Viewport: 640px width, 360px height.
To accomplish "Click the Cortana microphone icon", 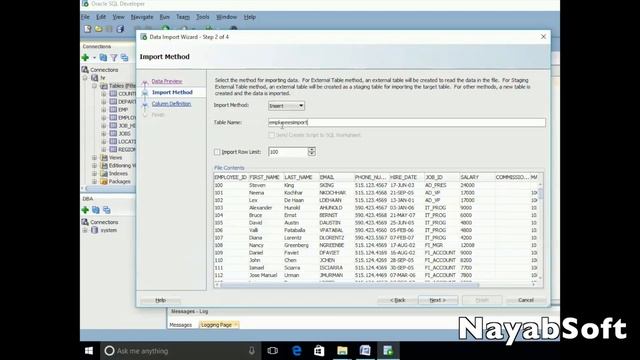I will pos(252,351).
